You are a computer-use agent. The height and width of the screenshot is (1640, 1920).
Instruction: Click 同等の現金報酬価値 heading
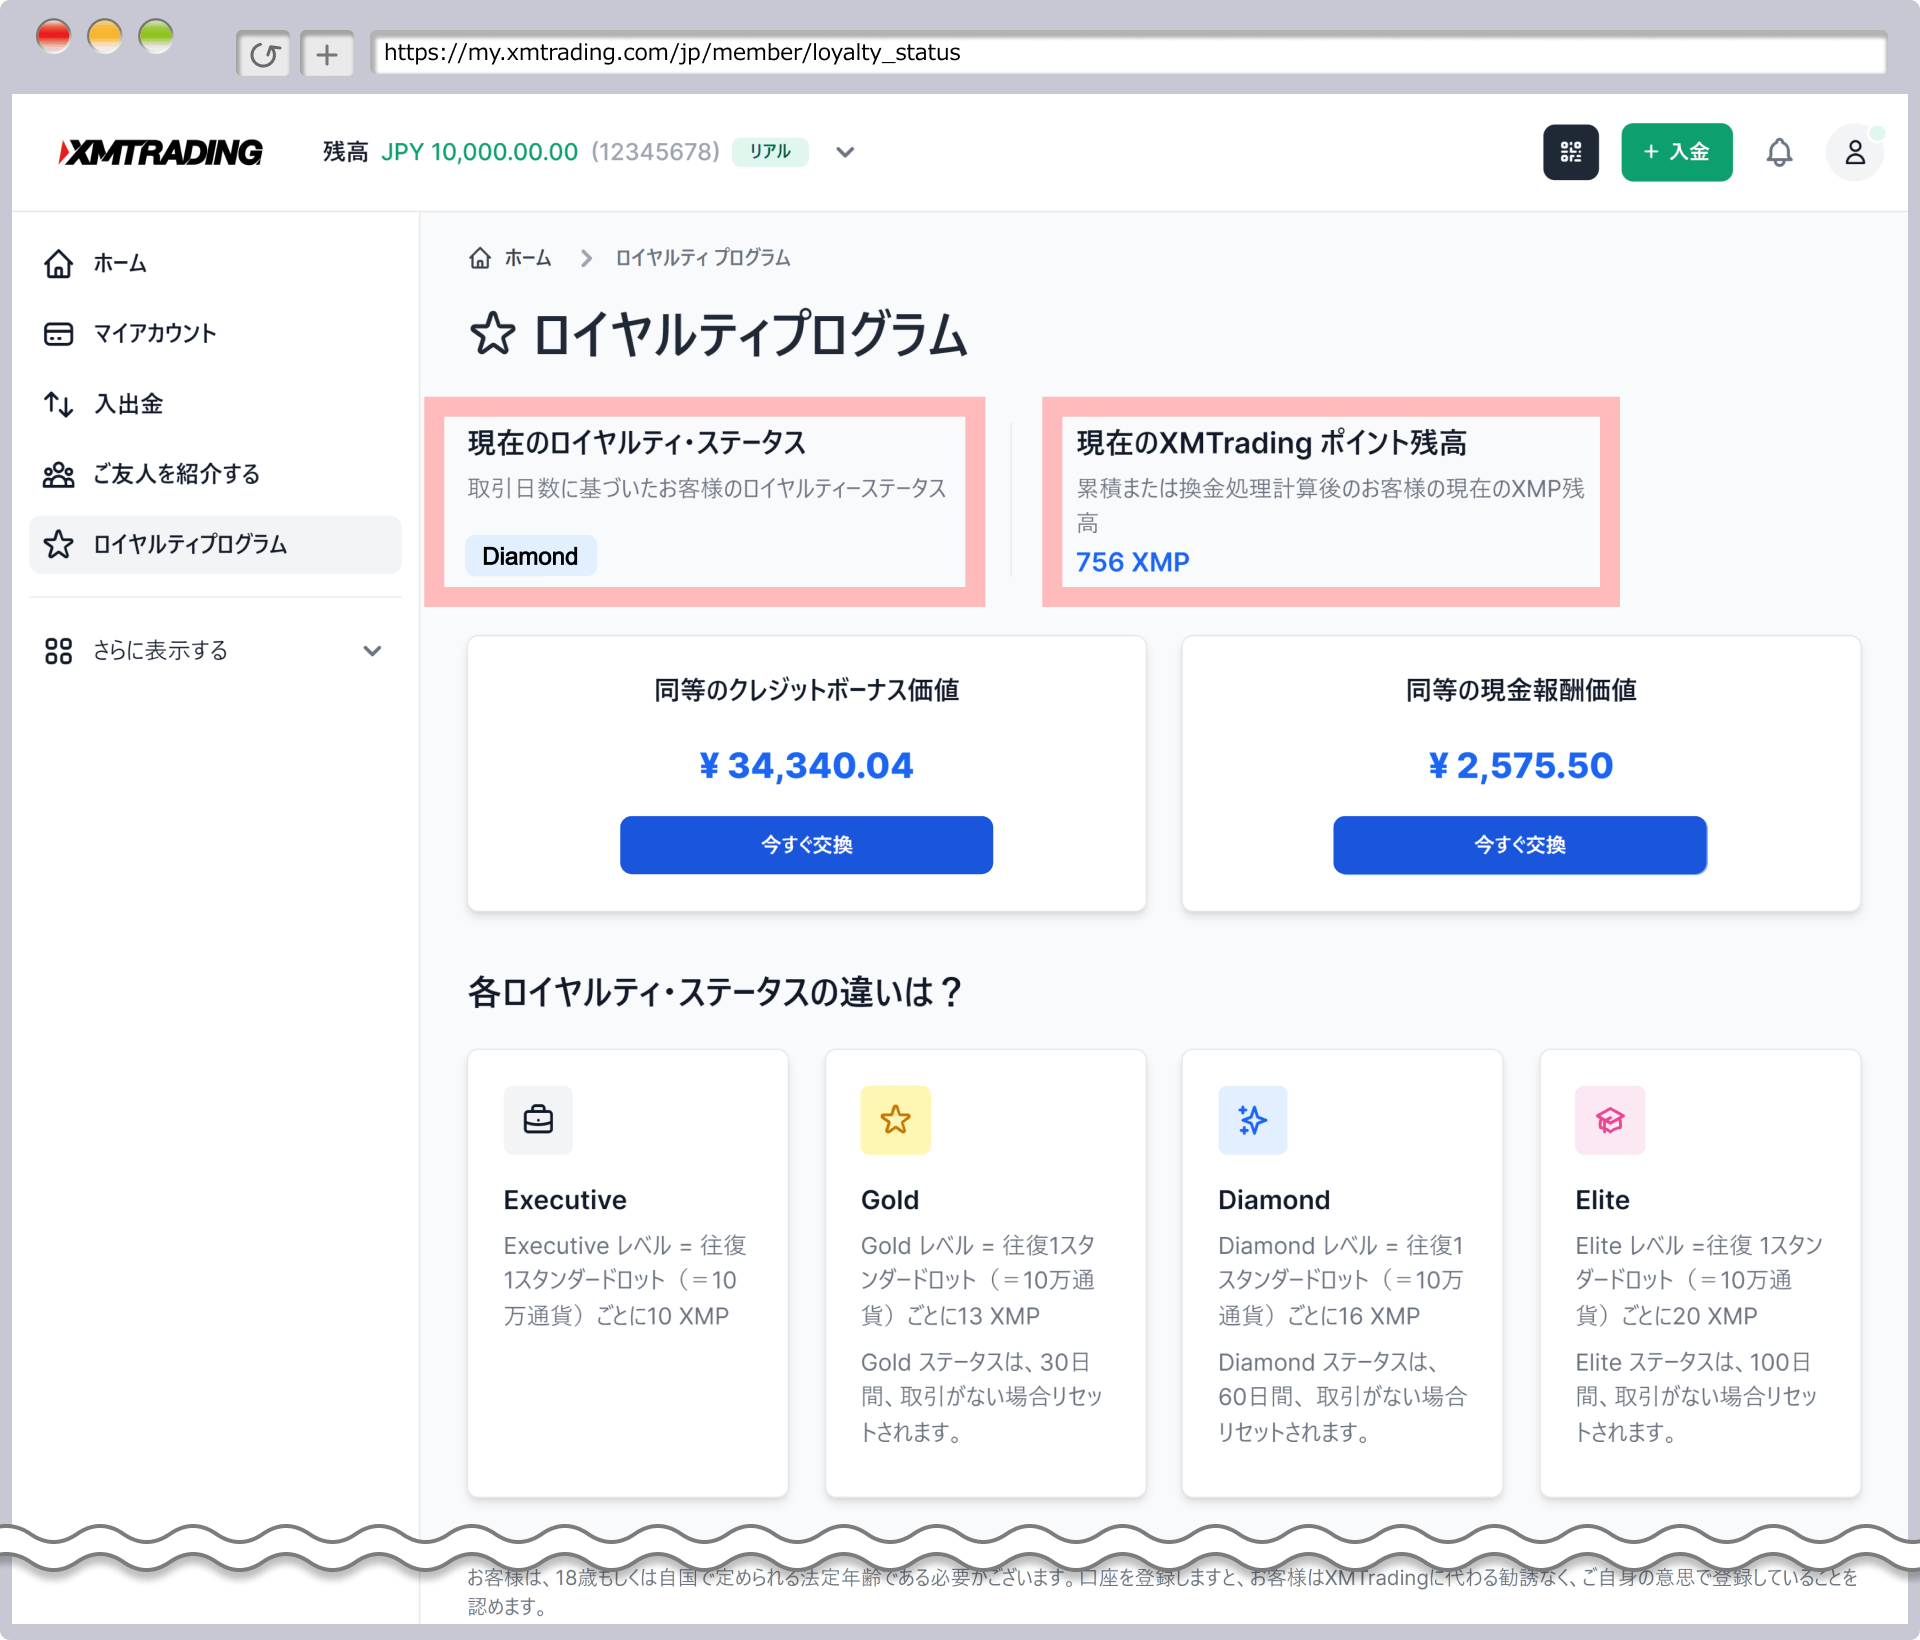[x=1520, y=690]
